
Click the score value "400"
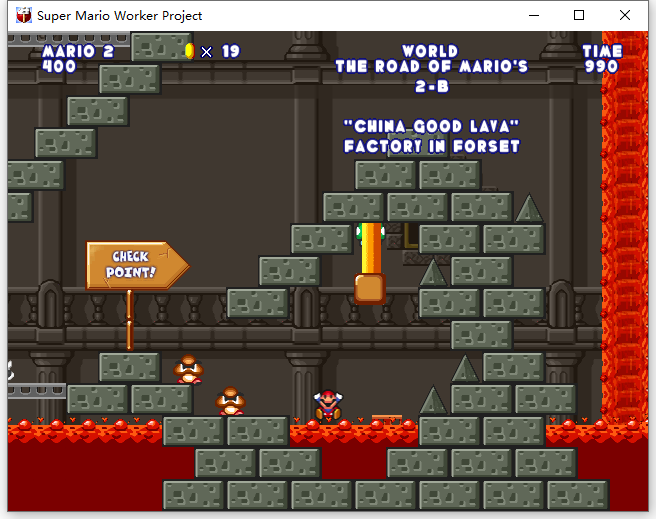point(59,66)
